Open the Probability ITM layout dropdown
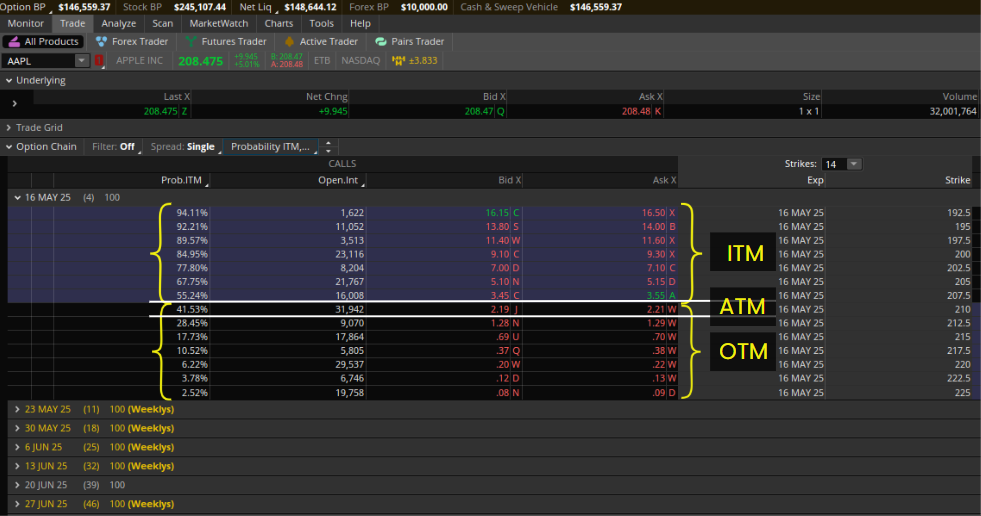The image size is (981, 516). pos(270,146)
